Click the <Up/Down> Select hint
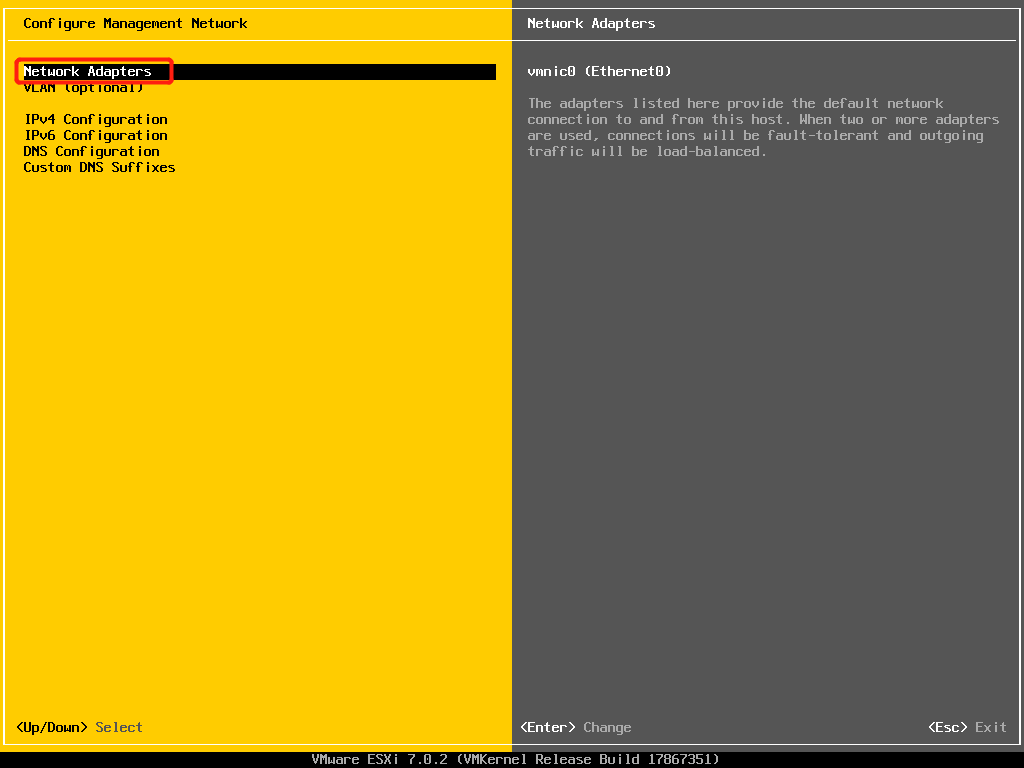Image resolution: width=1024 pixels, height=768 pixels. (79, 727)
